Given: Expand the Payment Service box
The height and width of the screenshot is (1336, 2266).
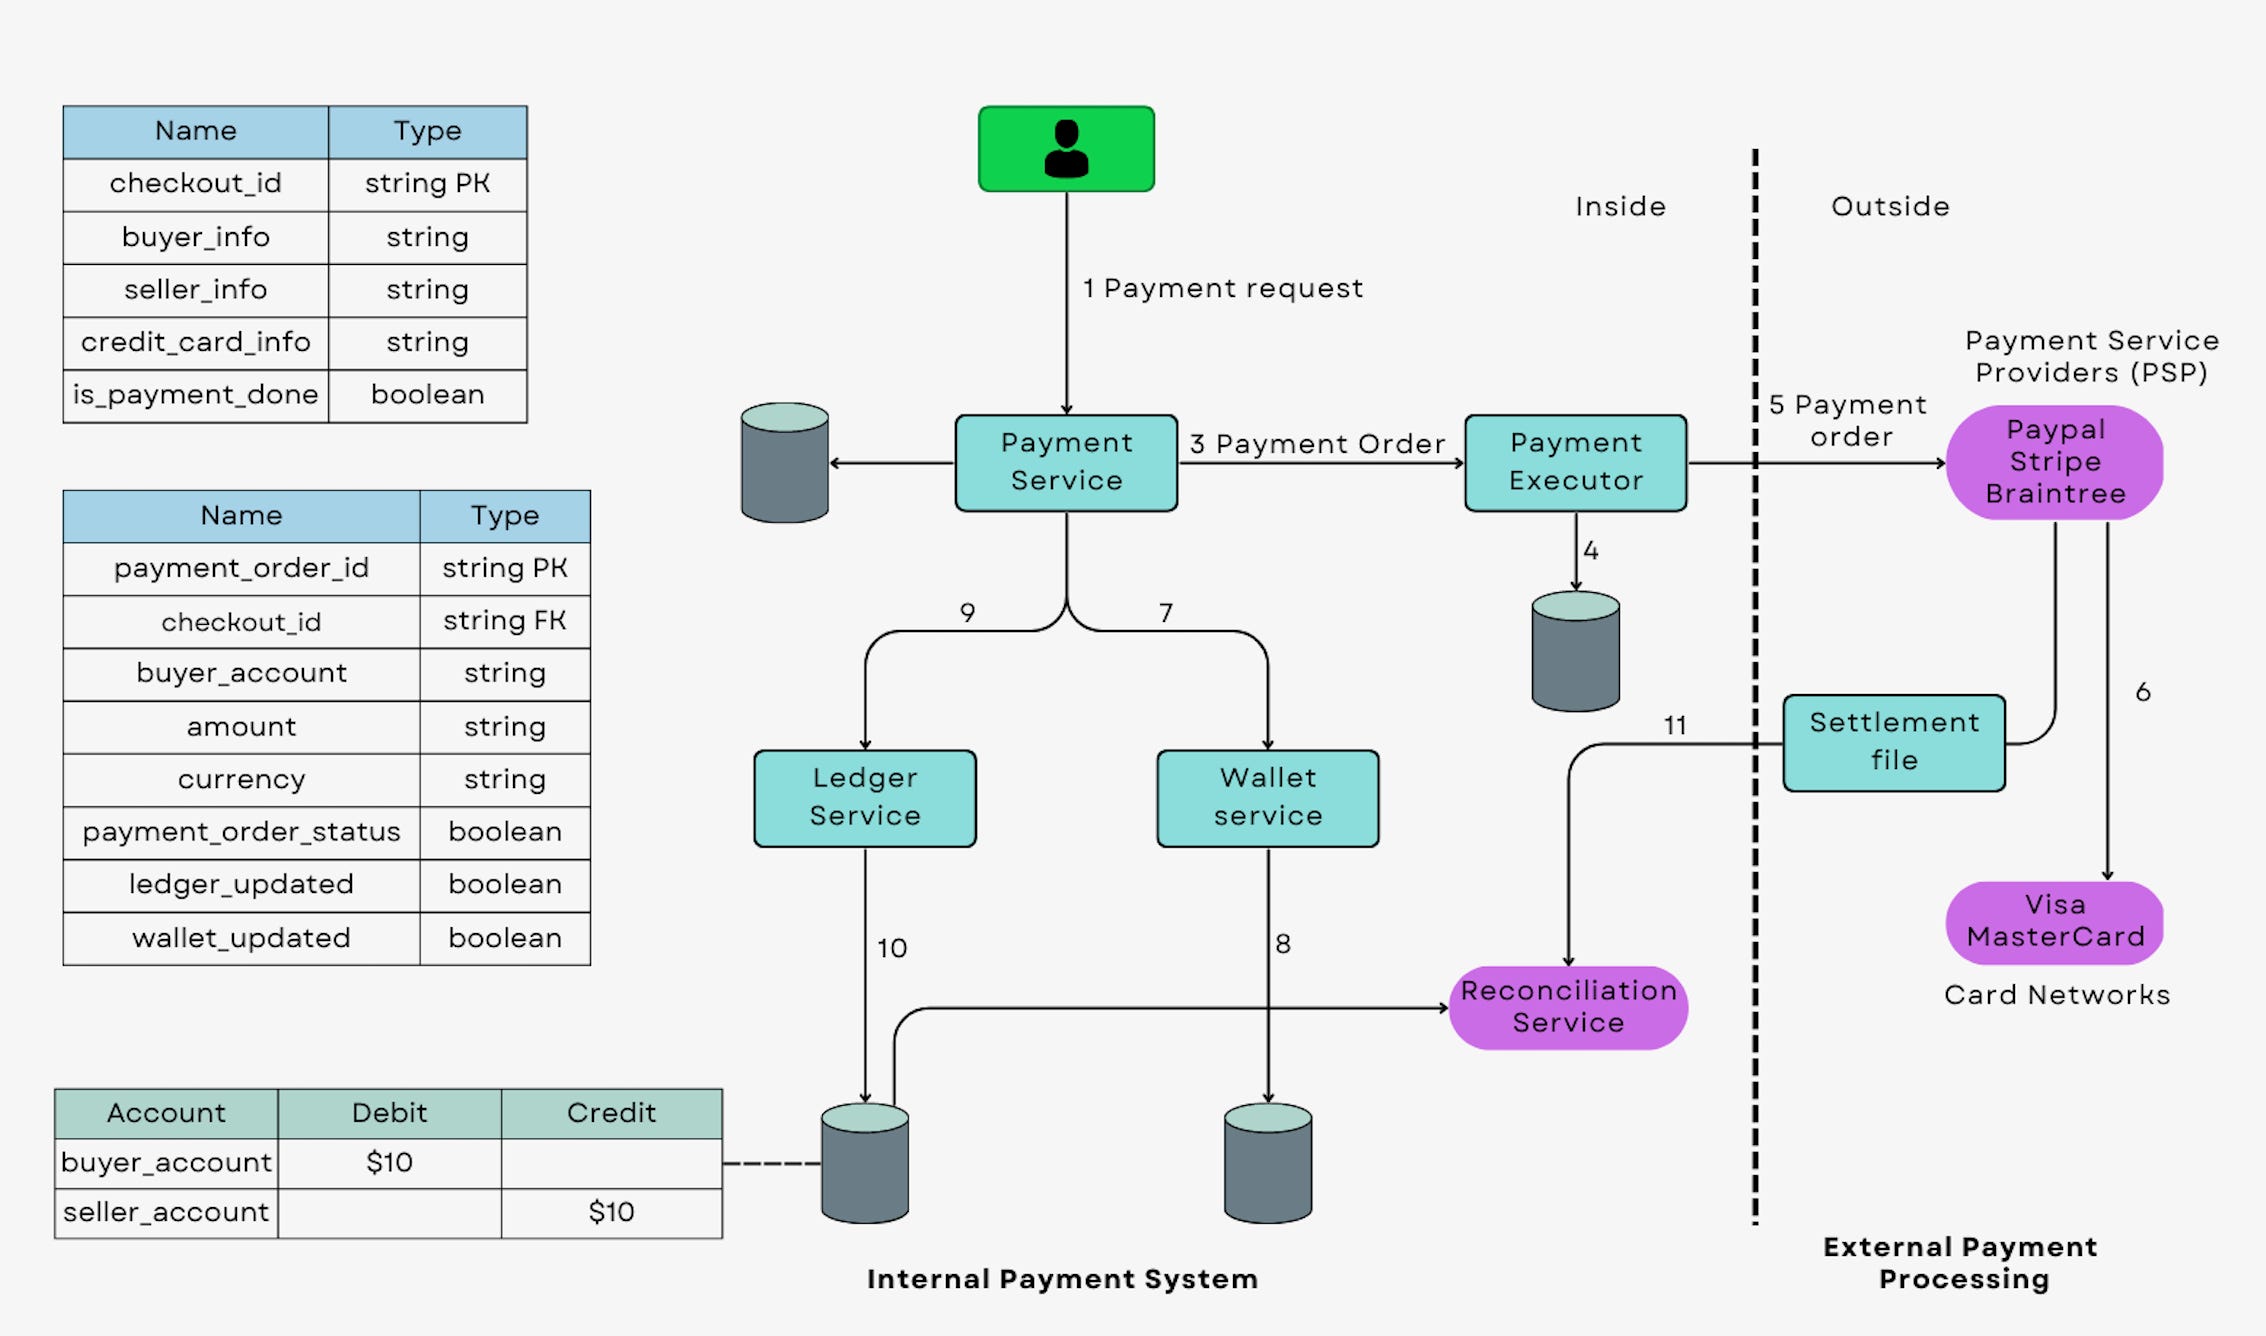Looking at the screenshot, I should click(x=1066, y=462).
